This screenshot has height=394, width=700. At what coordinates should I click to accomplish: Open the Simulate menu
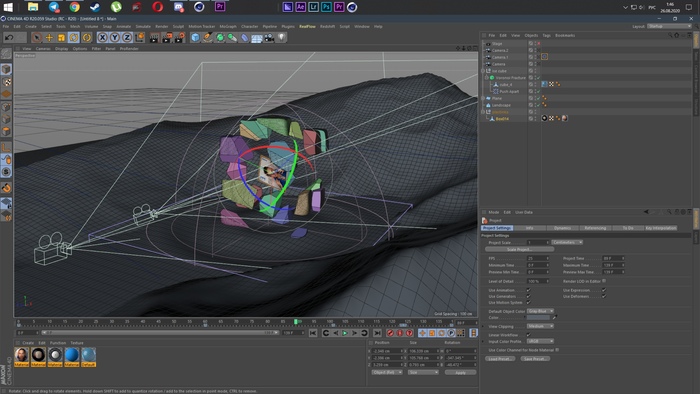143,26
